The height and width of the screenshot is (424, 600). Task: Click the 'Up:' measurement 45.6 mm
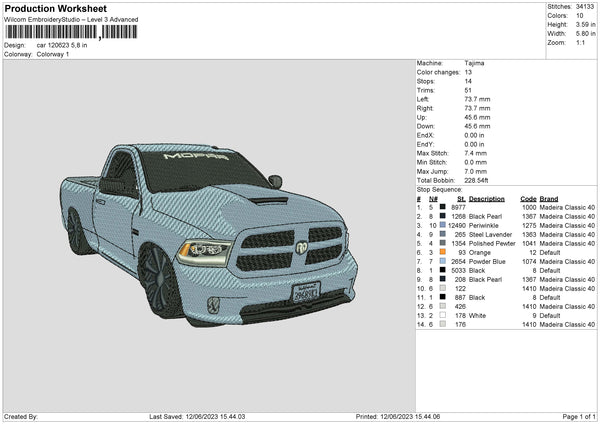[x=477, y=117]
